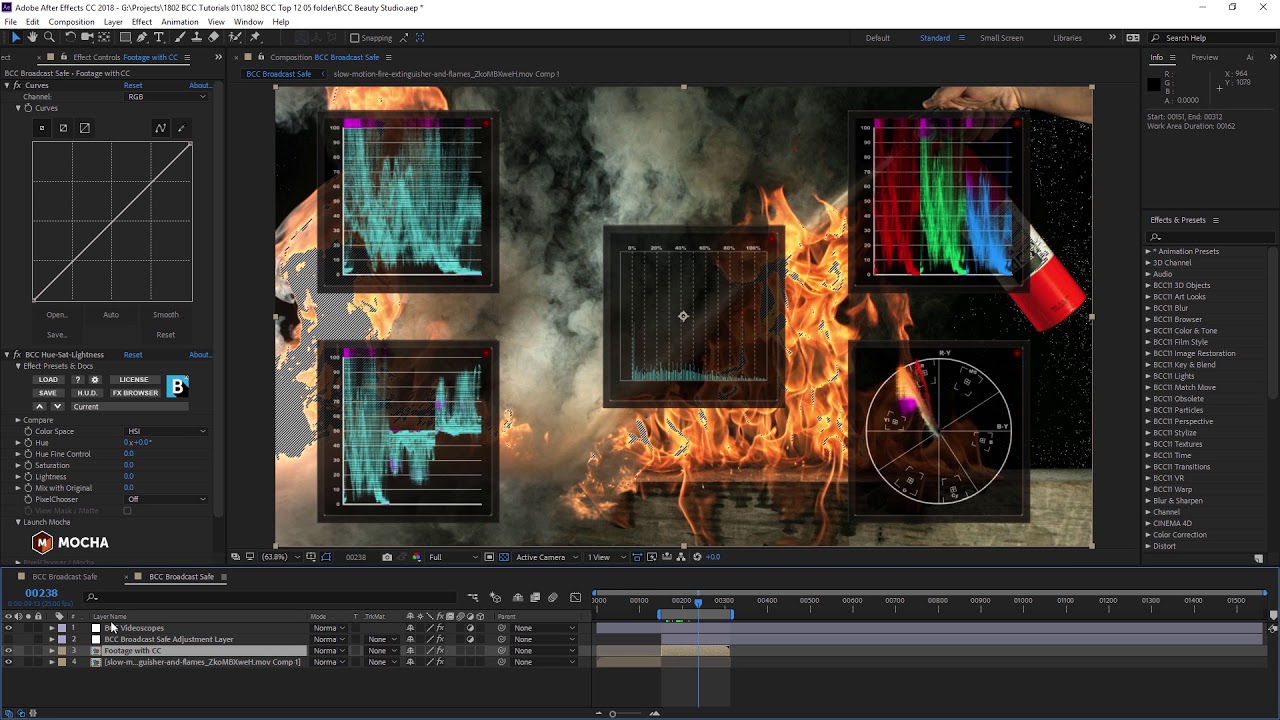Image resolution: width=1280 pixels, height=720 pixels.
Task: Open show channel and color management icon
Action: click(x=417, y=557)
